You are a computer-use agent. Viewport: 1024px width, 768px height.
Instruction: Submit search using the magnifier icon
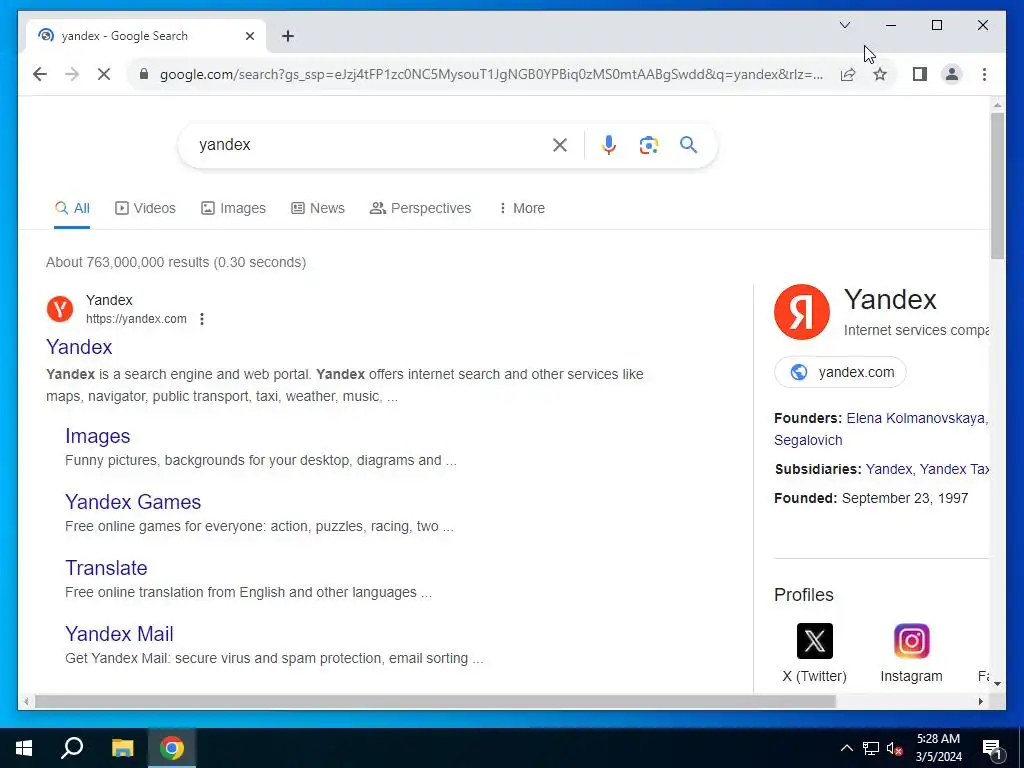(688, 144)
